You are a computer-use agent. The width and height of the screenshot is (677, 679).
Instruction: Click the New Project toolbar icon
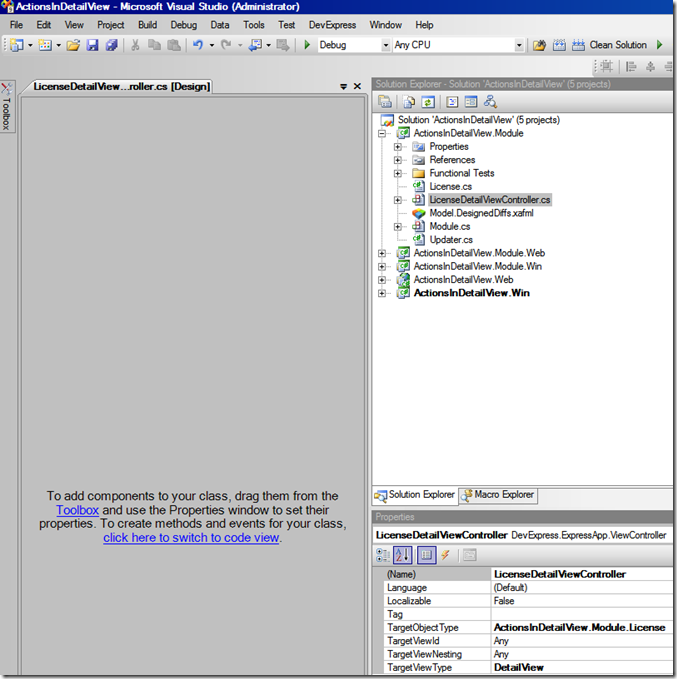pos(17,45)
